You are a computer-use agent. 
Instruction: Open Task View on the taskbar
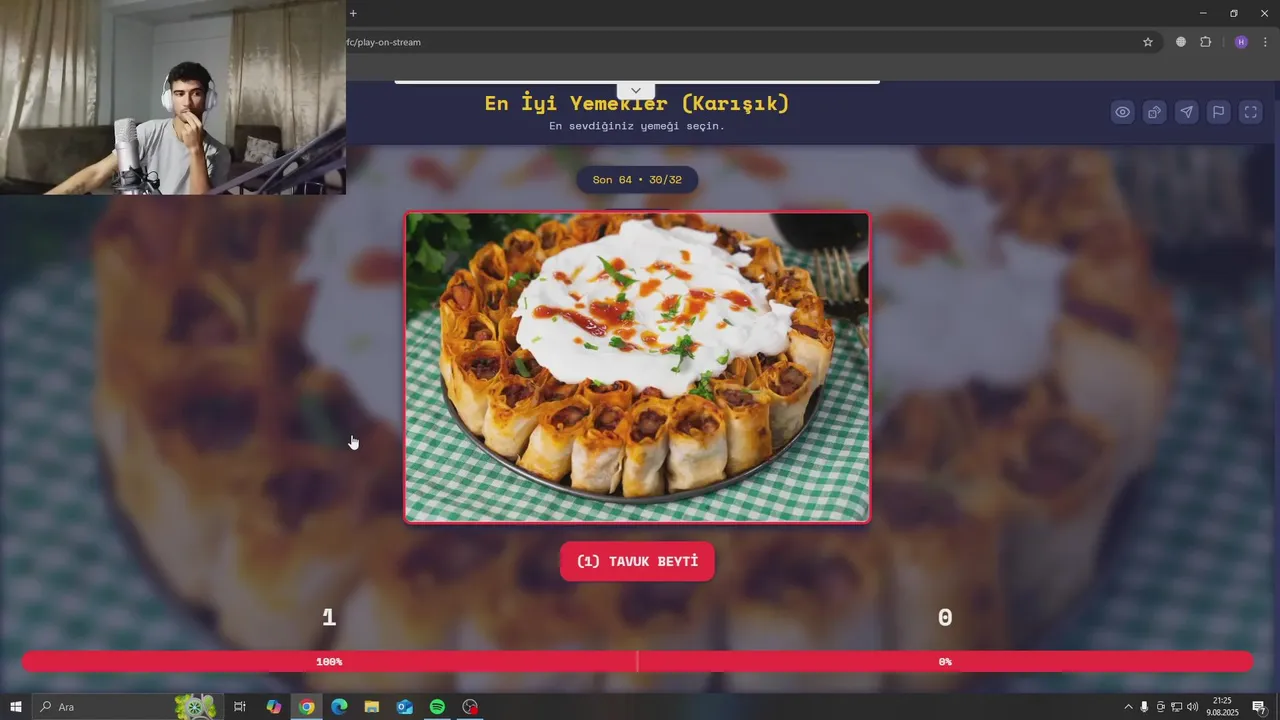(240, 707)
